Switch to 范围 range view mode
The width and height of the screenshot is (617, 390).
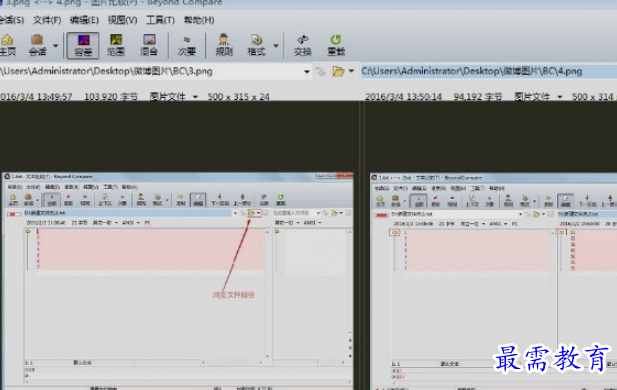point(116,45)
